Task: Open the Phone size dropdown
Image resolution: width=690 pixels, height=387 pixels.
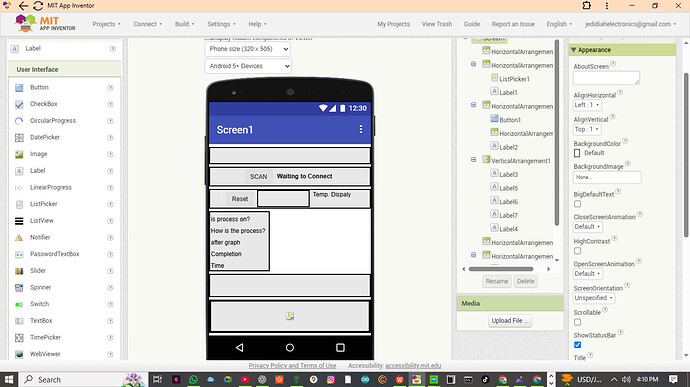Action: (248, 49)
